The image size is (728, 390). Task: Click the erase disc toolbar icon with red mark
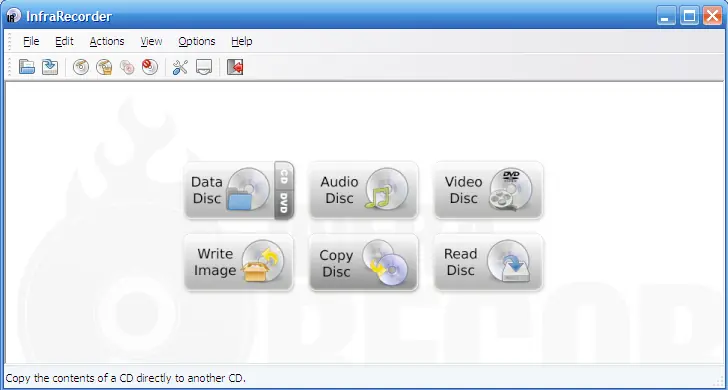click(x=150, y=67)
